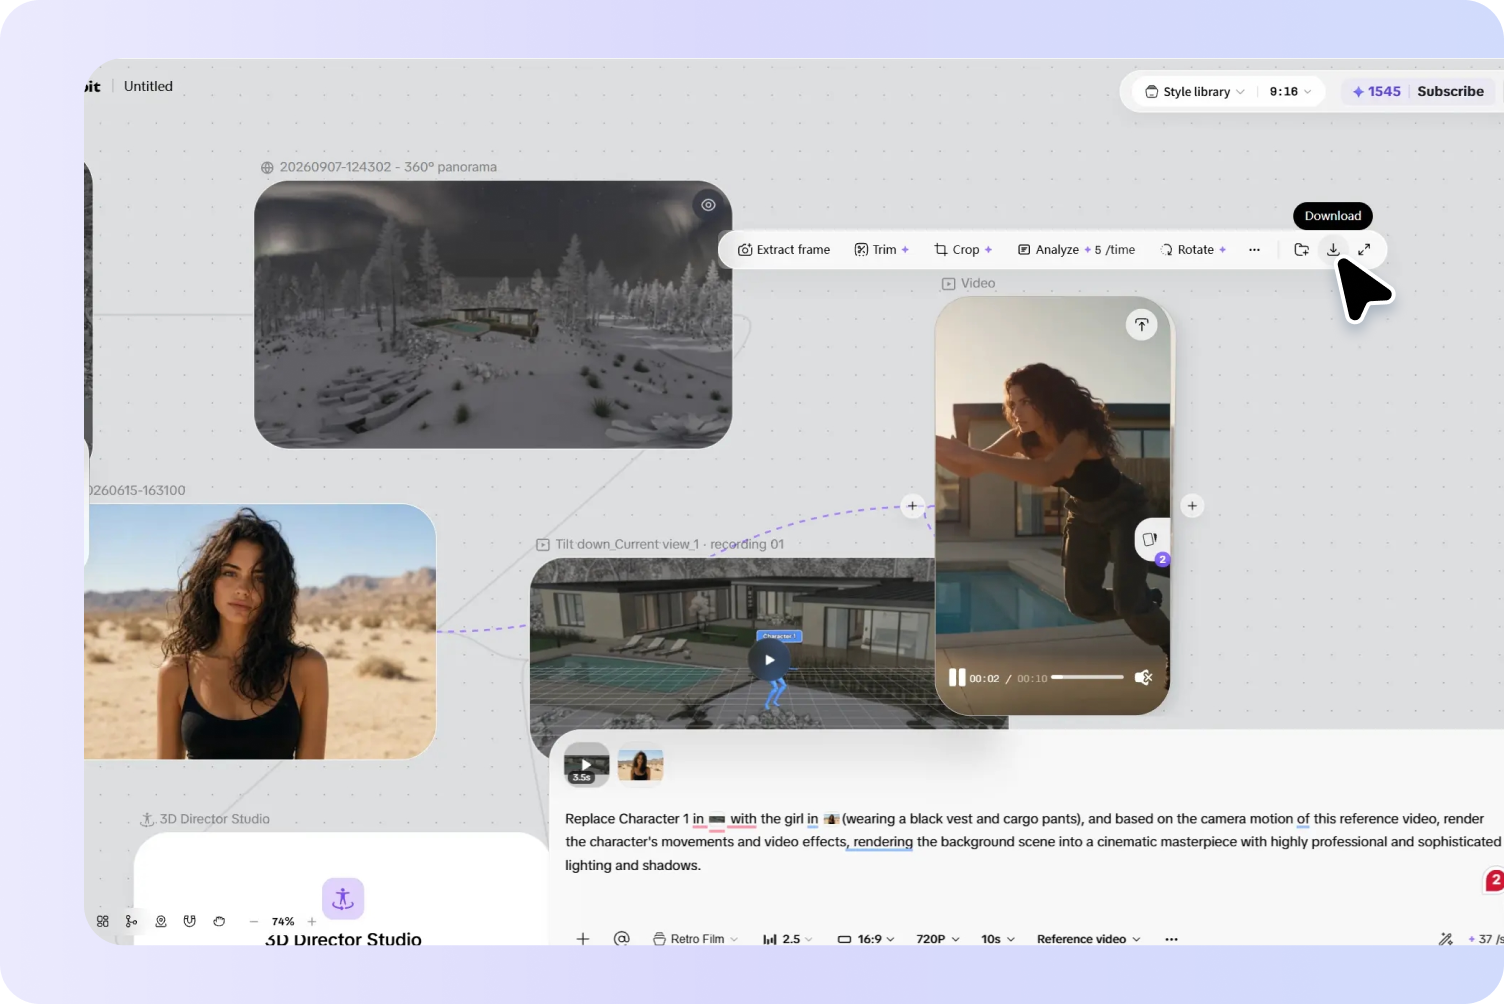This screenshot has width=1504, height=1004.
Task: Open the 10s duration dropdown
Action: 998,939
